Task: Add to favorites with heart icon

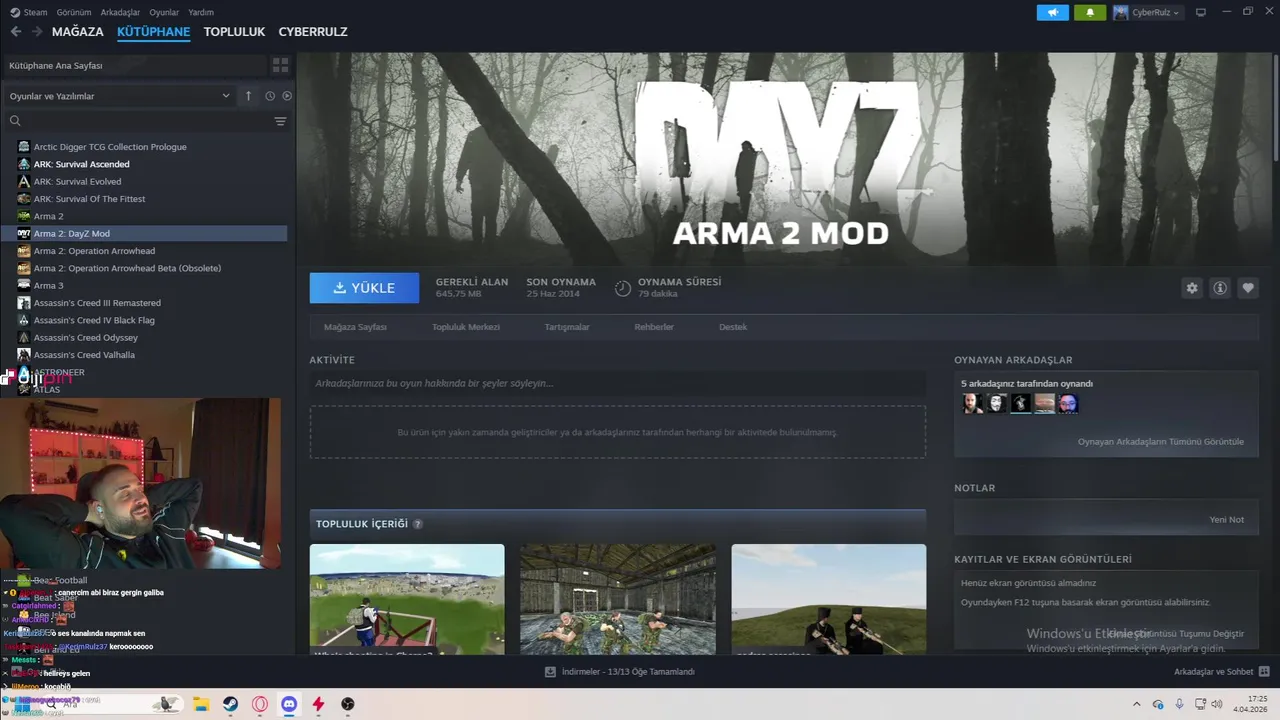Action: pos(1248,288)
